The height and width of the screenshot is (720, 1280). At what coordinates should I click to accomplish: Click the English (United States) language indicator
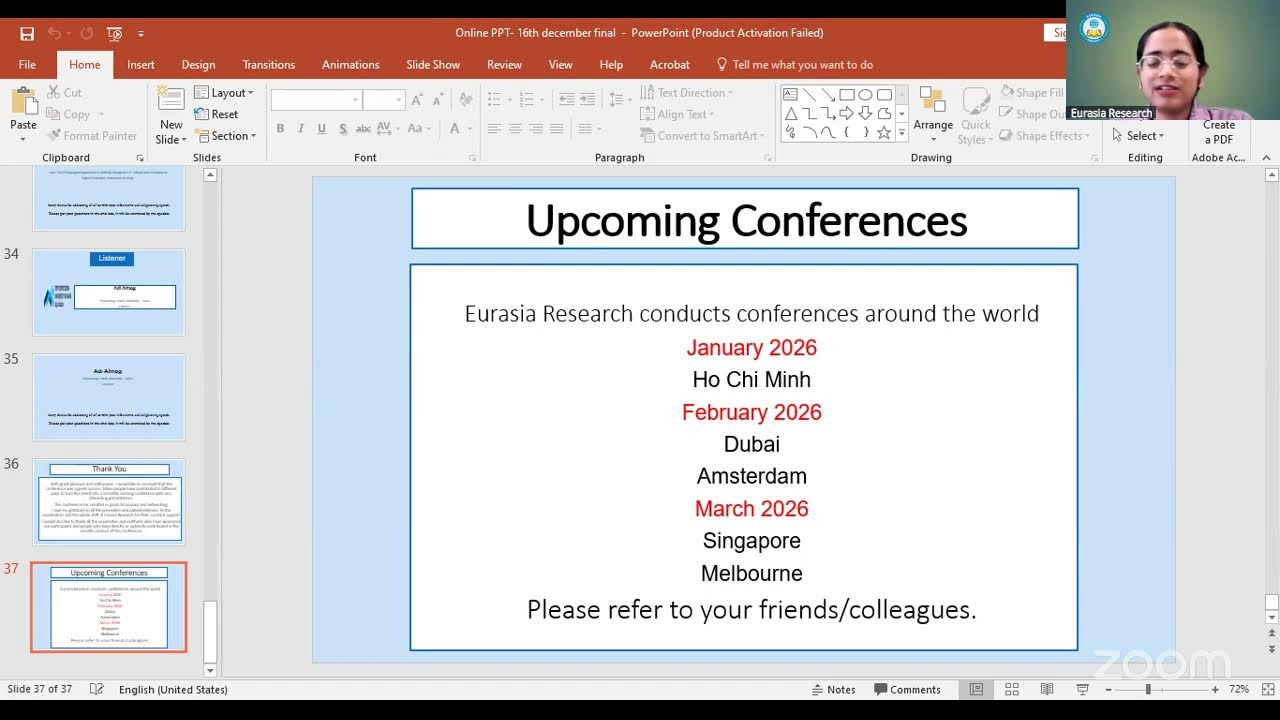(x=173, y=690)
